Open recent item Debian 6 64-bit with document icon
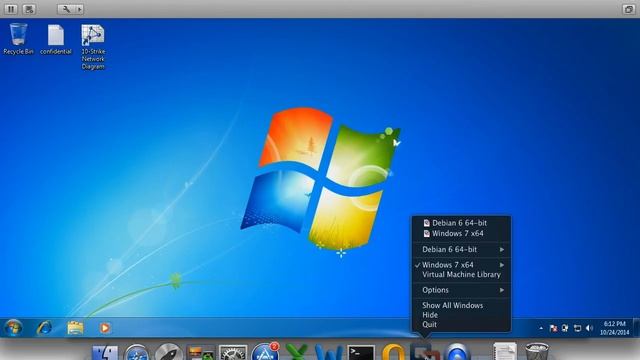This screenshot has height=360, width=640. pyautogui.click(x=455, y=223)
